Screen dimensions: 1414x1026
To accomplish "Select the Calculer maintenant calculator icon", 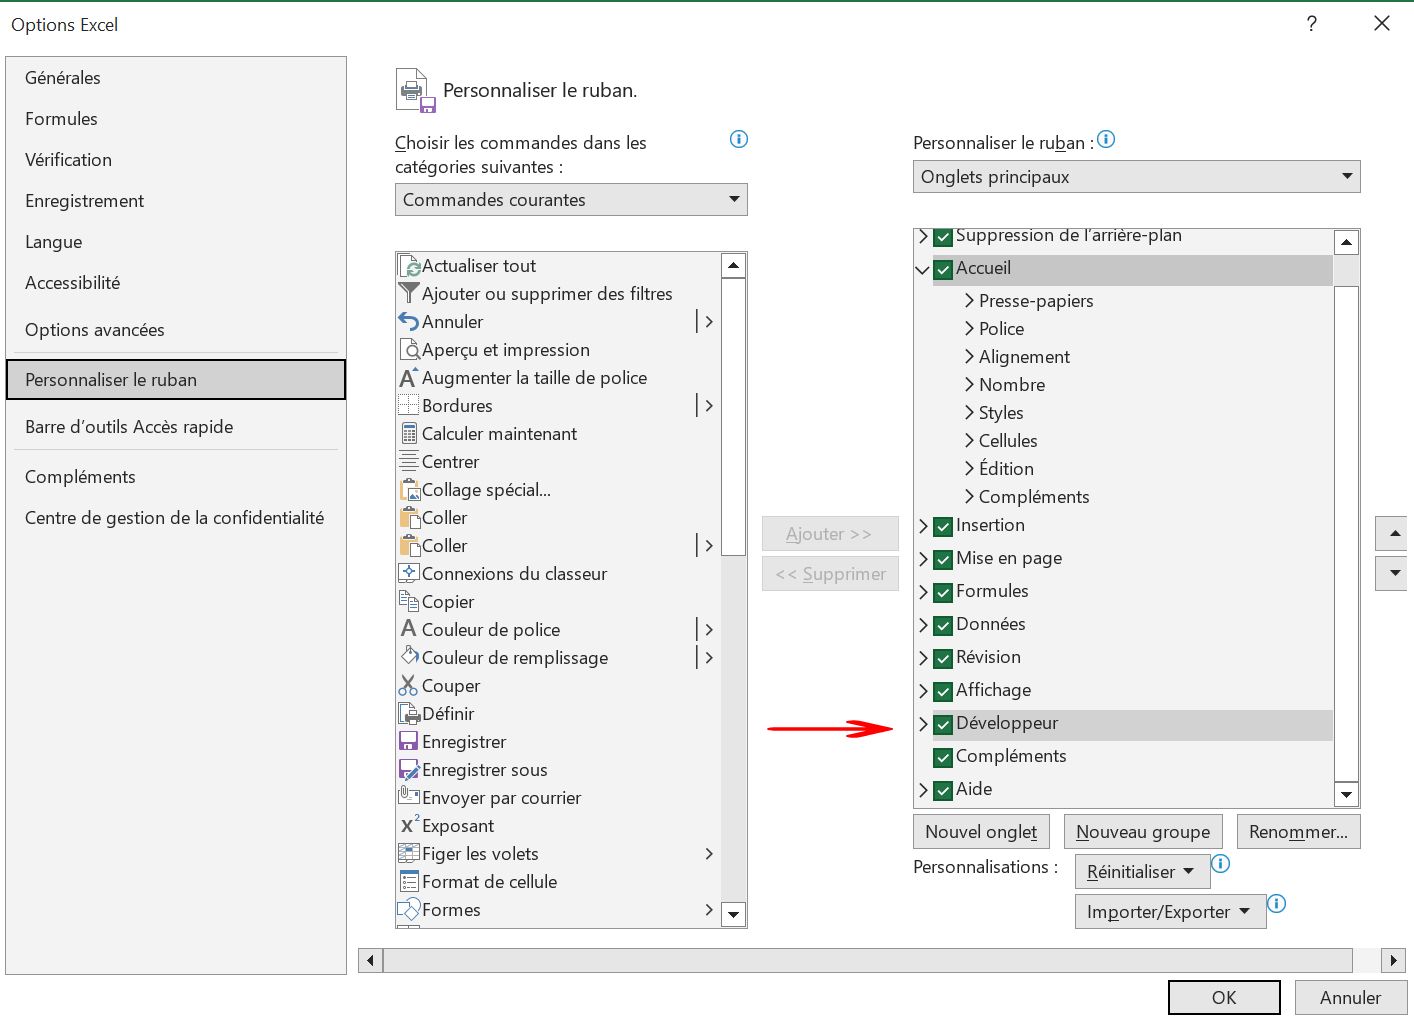I will pos(409,433).
